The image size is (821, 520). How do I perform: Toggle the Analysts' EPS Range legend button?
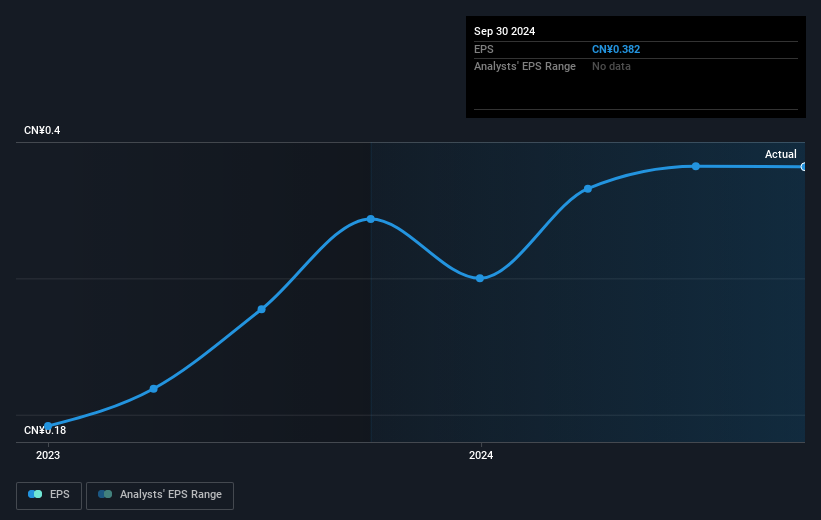160,495
